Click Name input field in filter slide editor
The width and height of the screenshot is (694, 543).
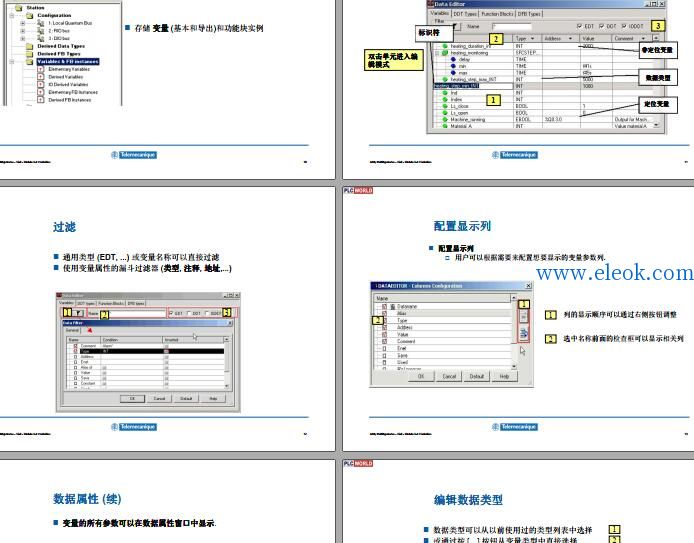(137, 313)
